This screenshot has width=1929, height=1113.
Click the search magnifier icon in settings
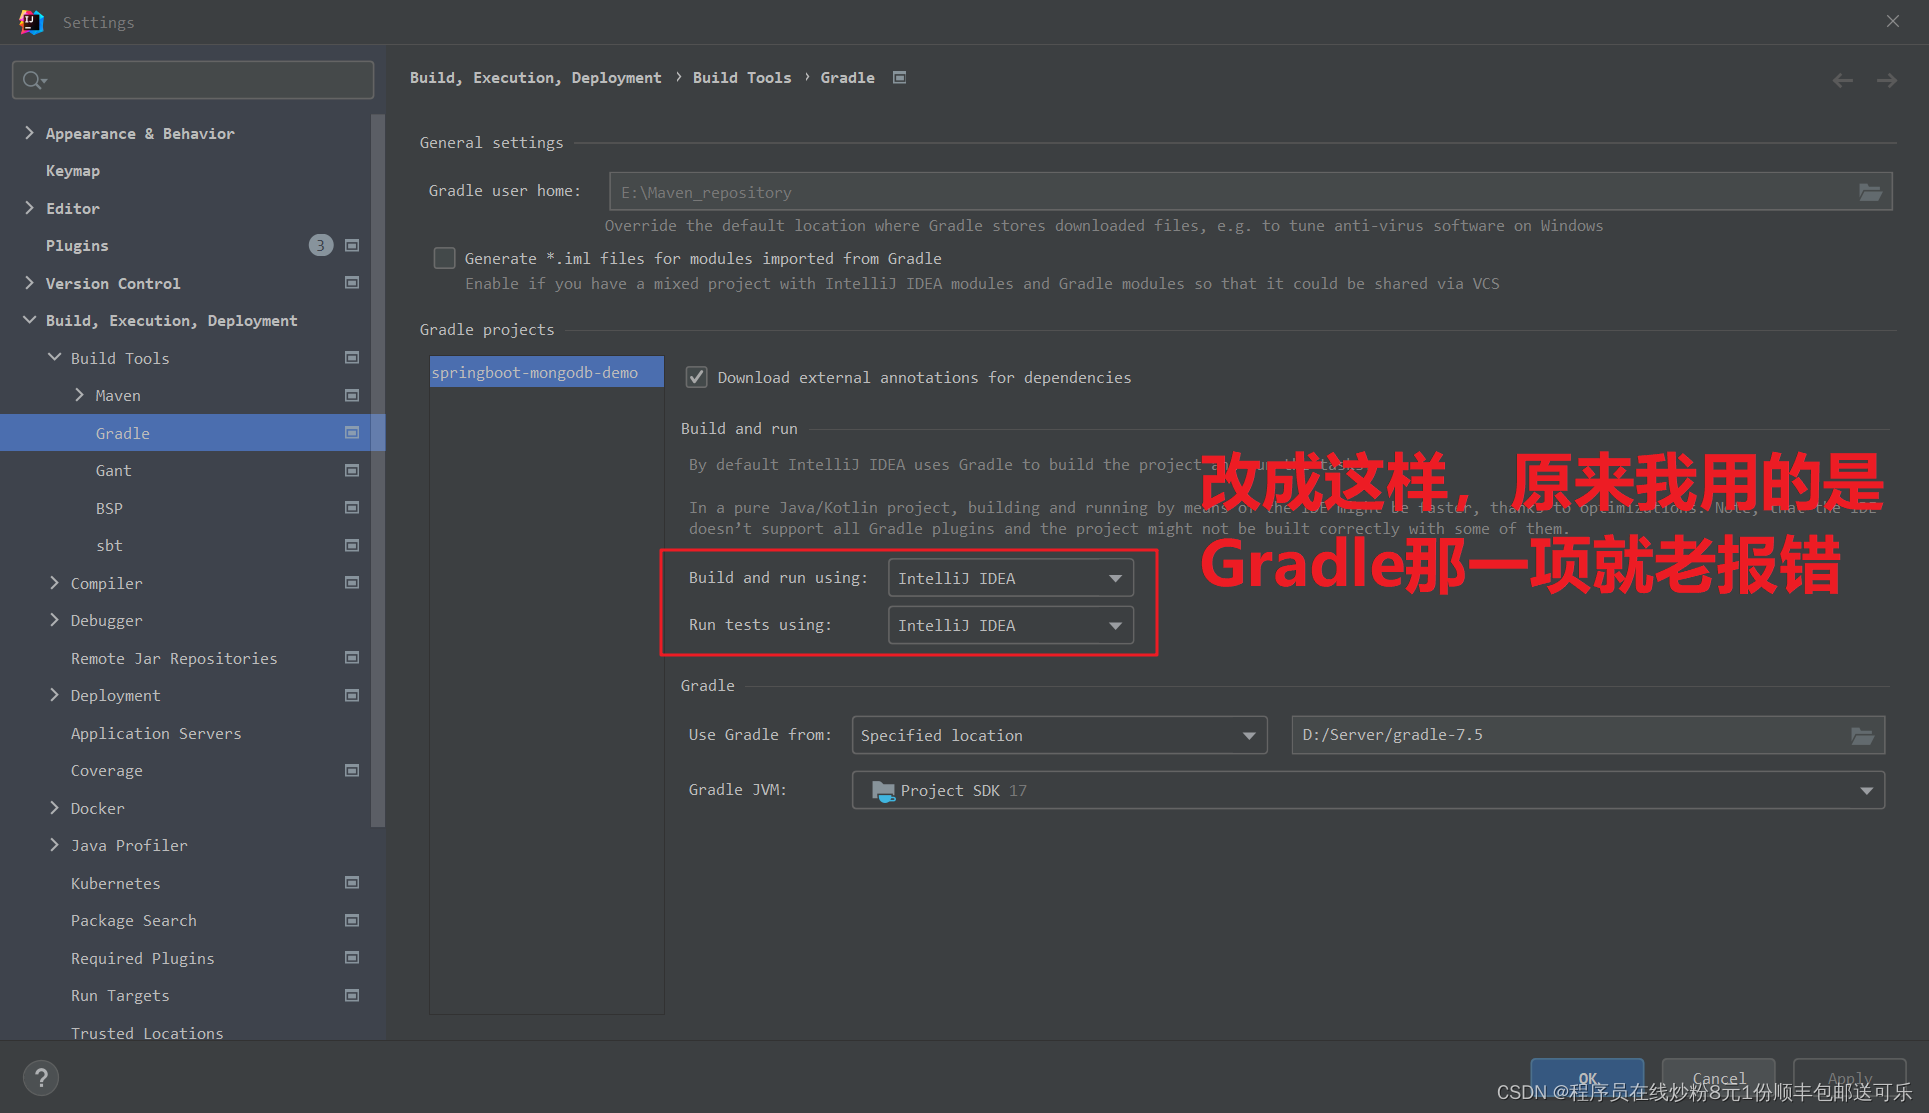click(x=35, y=80)
